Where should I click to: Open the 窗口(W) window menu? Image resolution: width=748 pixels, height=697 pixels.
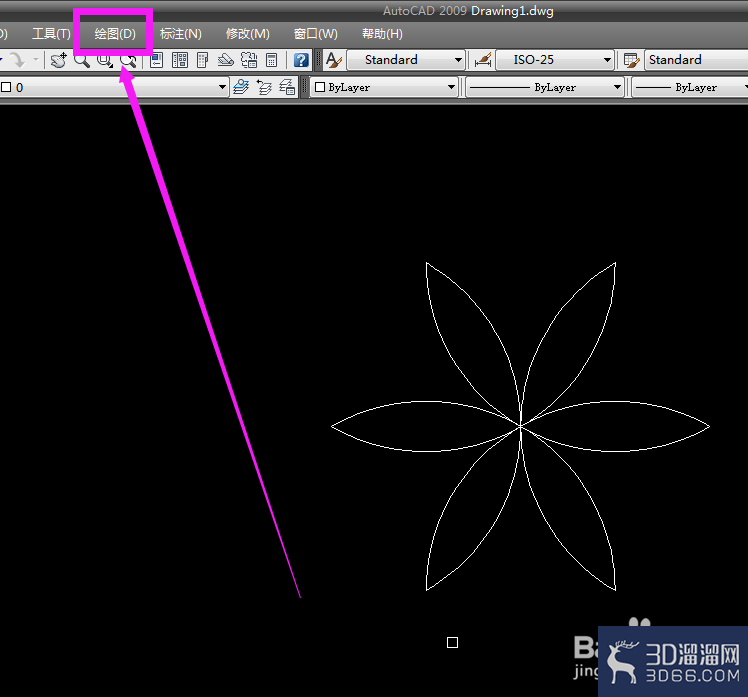315,34
